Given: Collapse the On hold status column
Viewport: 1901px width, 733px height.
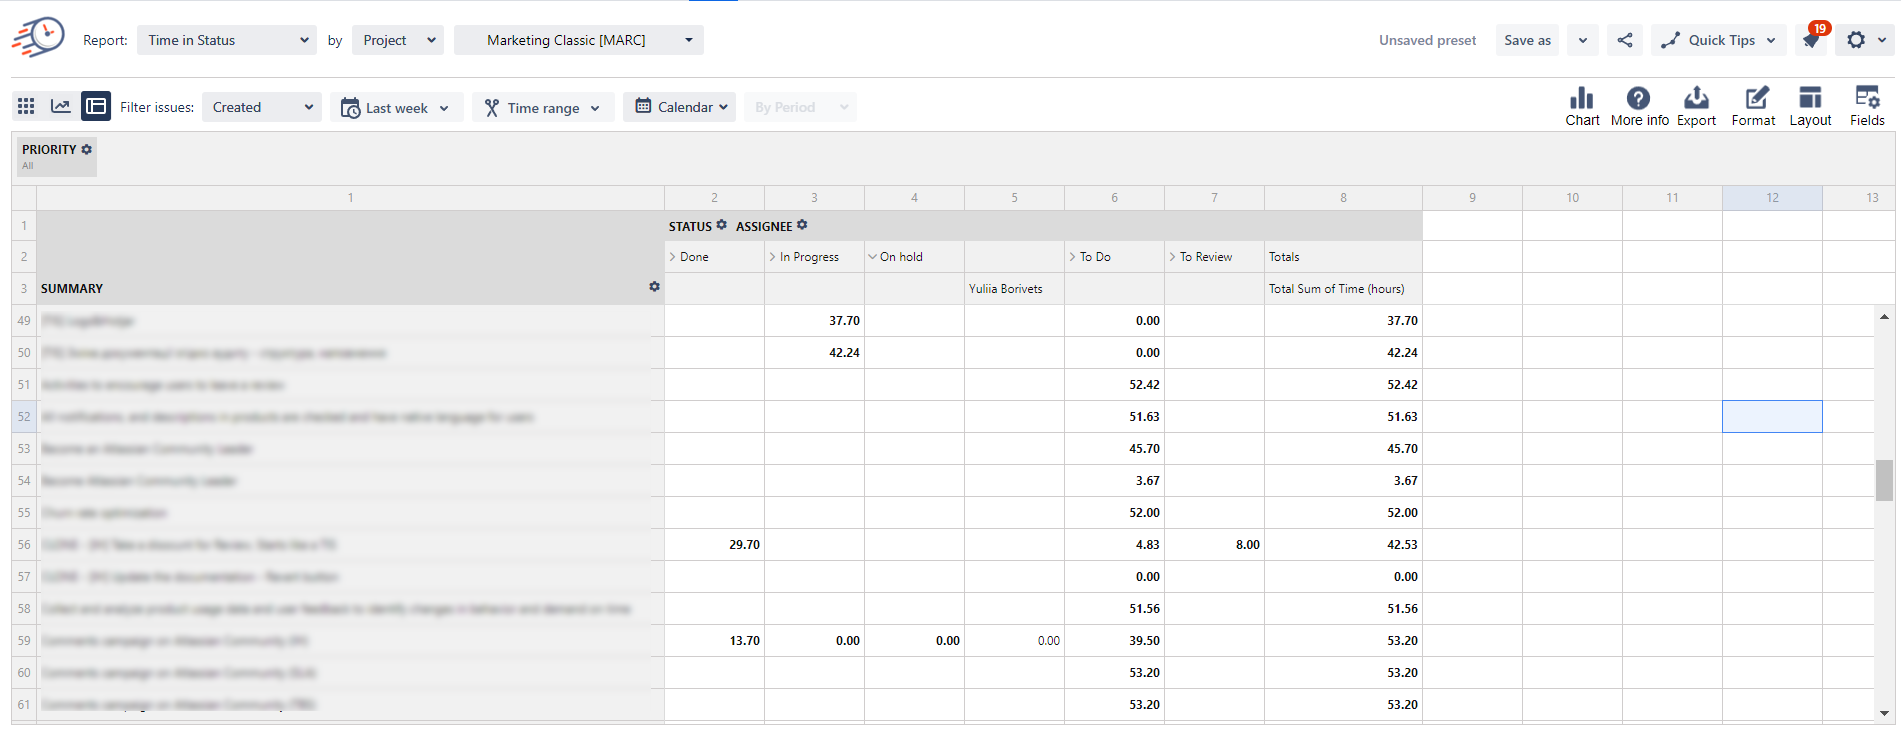Looking at the screenshot, I should pos(873,257).
